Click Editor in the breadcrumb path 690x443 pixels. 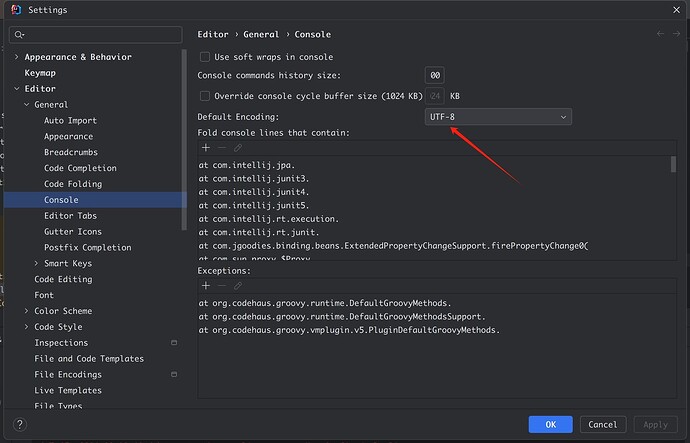coord(213,34)
